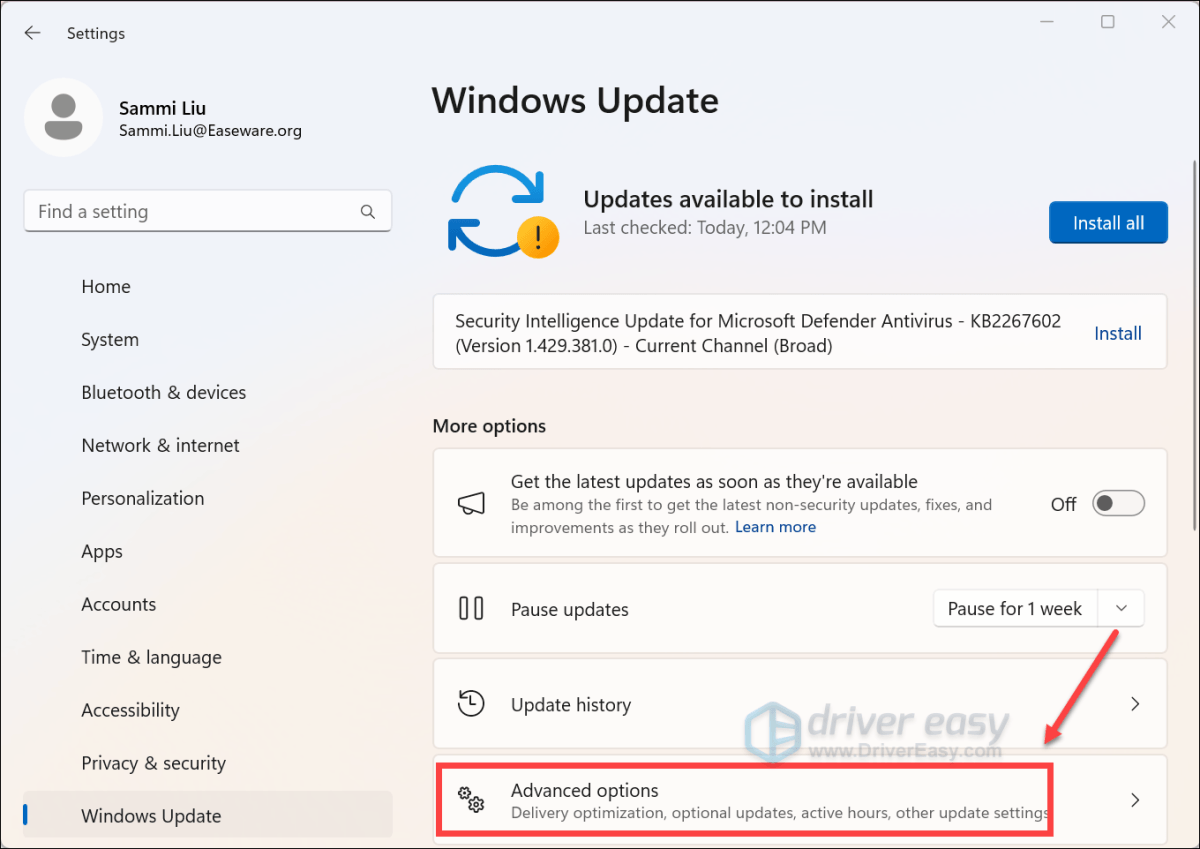Viewport: 1200px width, 849px height.
Task: Click the back arrow in Settings
Action: 32,32
